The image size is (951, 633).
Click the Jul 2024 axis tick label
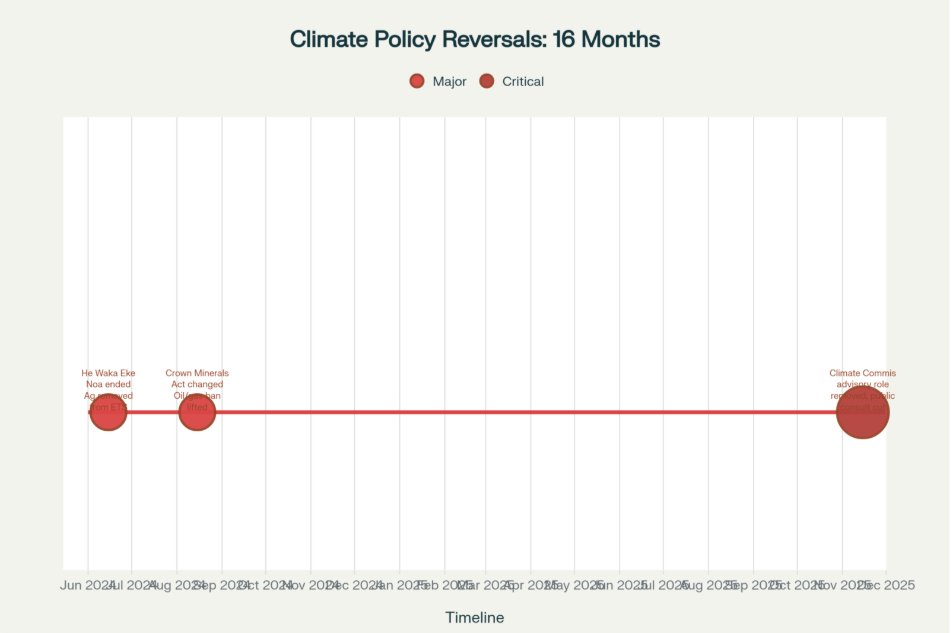(130, 584)
